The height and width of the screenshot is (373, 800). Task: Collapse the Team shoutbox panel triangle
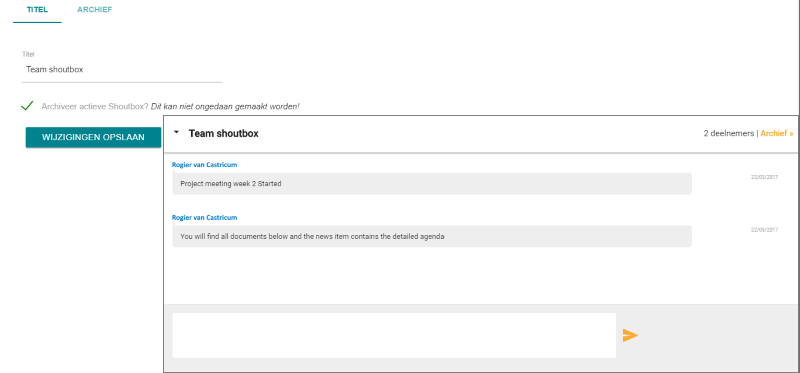(x=177, y=132)
